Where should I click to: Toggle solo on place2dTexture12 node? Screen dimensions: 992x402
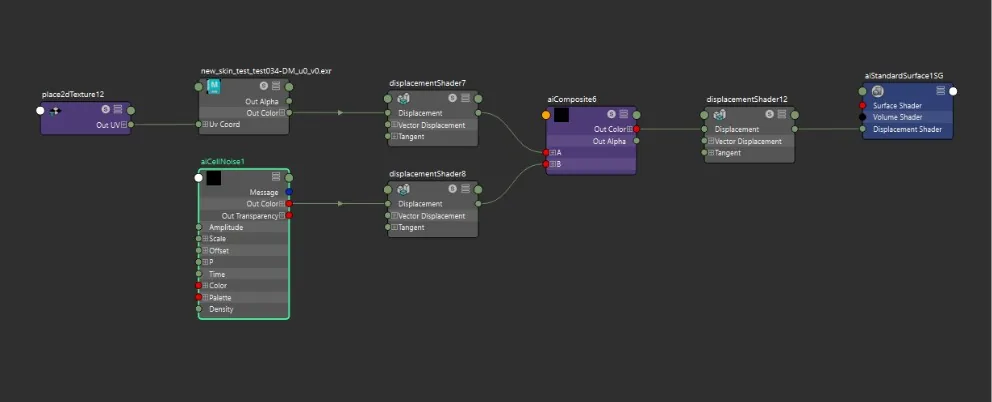tap(106, 110)
